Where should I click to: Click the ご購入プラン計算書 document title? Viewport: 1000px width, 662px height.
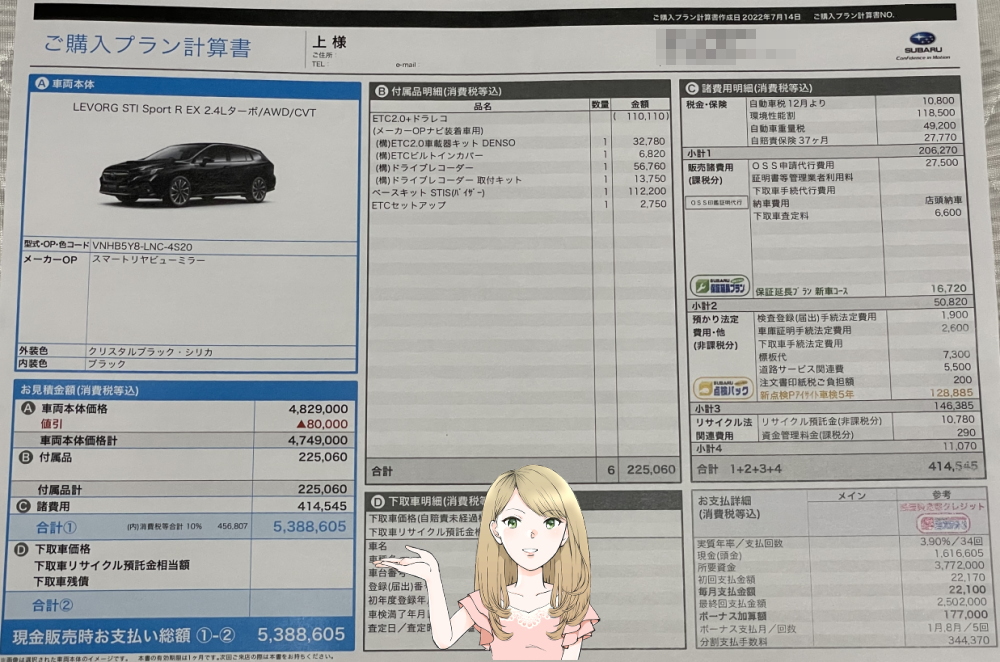146,47
